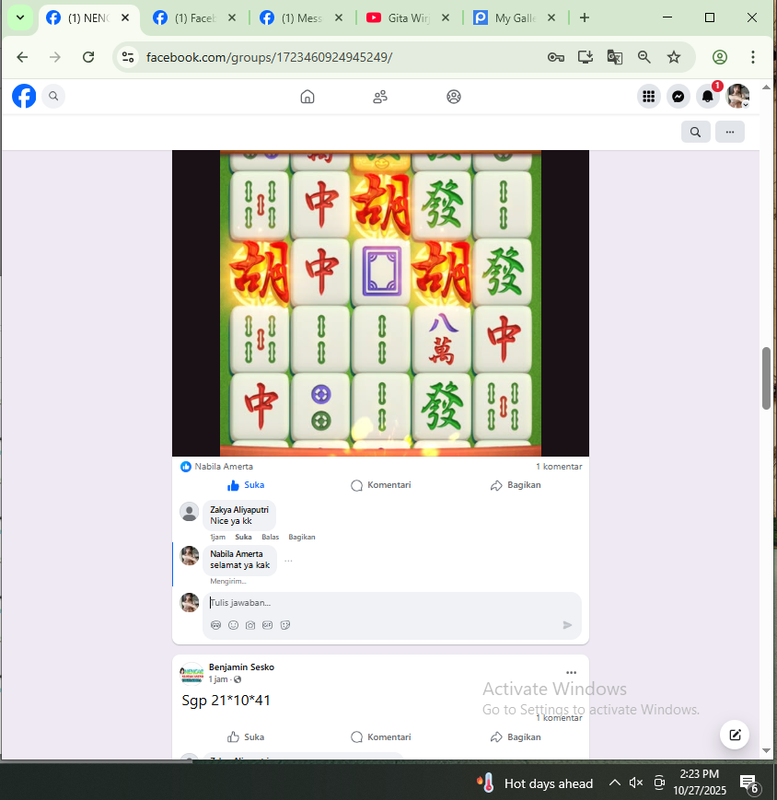
Task: Open the zoom magnifier icon in address bar
Action: (644, 57)
